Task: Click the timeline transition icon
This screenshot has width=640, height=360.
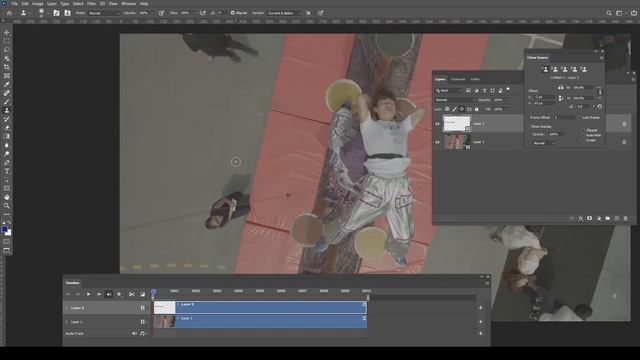Action: pyautogui.click(x=142, y=294)
